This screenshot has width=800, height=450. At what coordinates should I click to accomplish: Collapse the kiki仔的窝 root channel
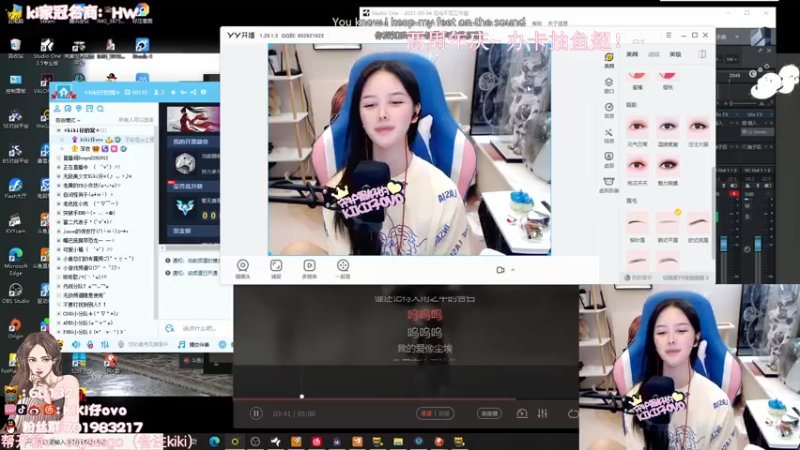[x=59, y=130]
